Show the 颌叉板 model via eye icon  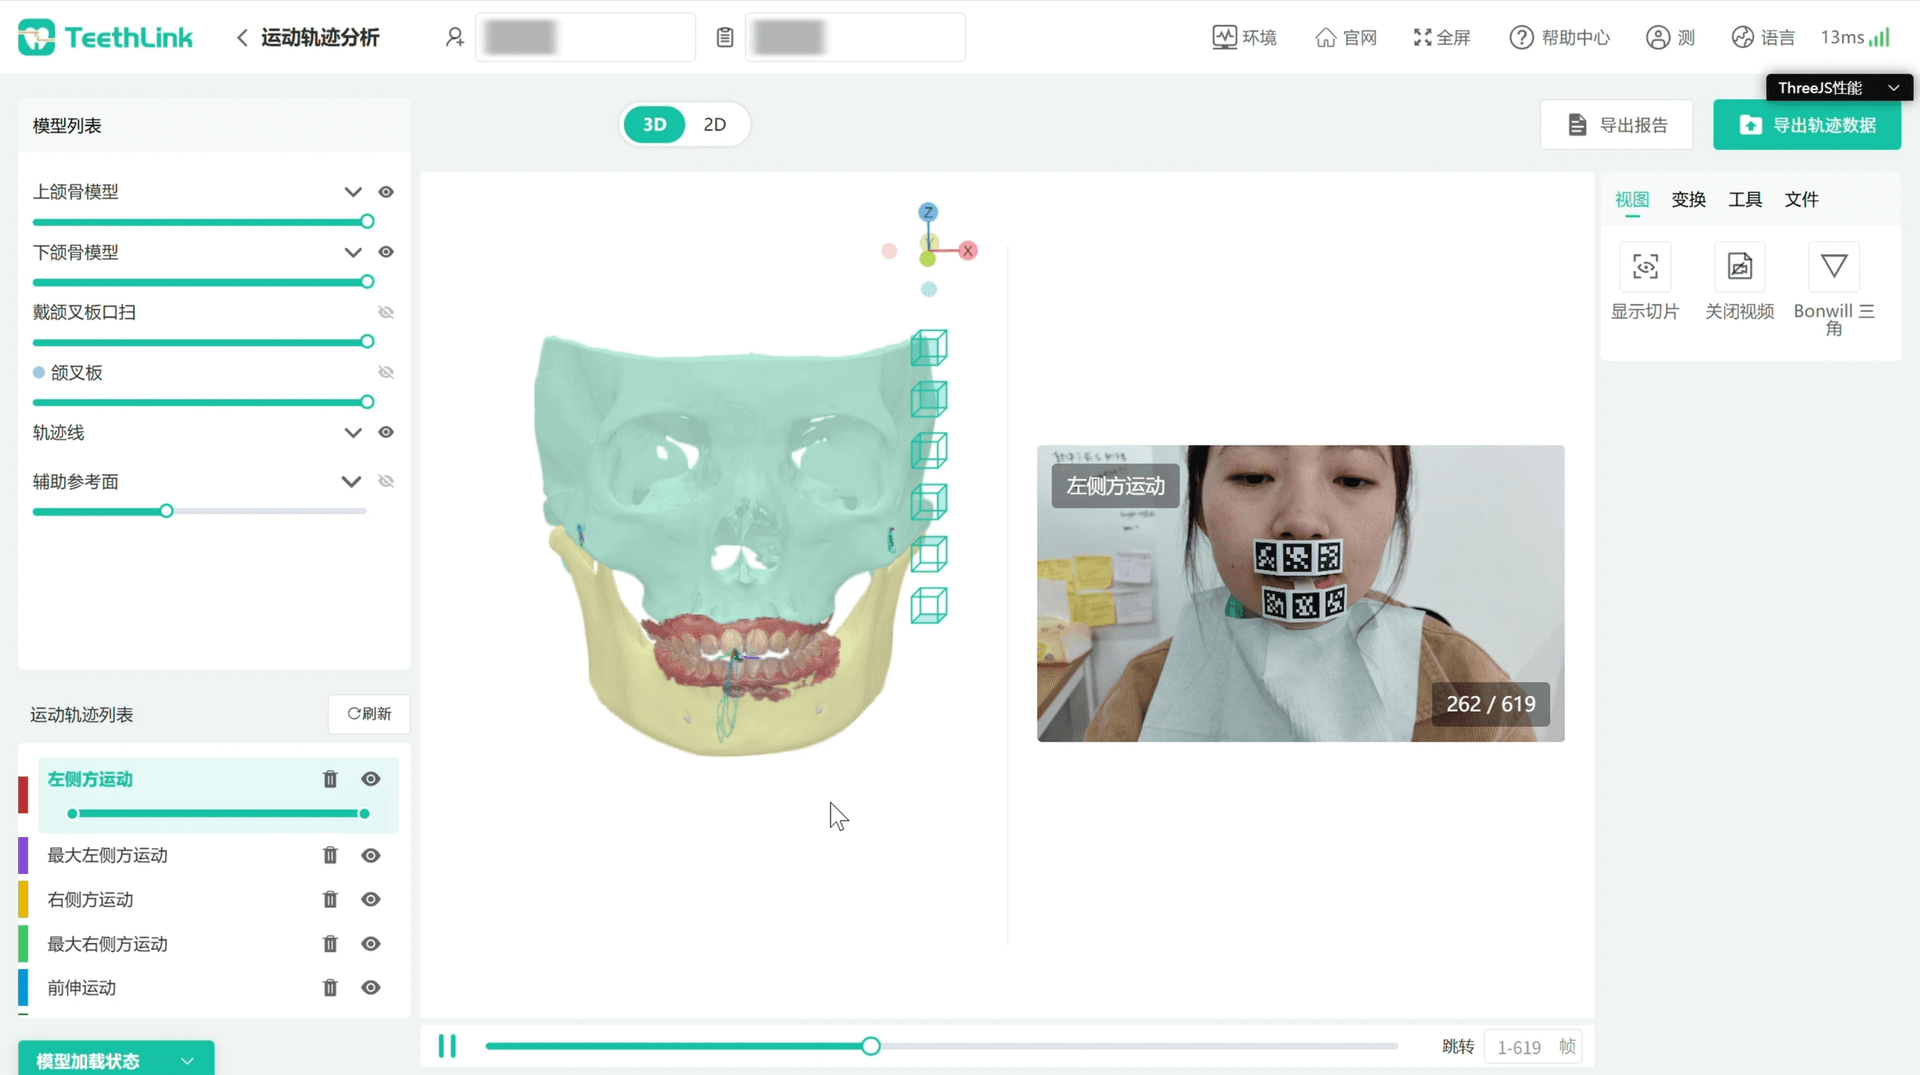coord(386,373)
